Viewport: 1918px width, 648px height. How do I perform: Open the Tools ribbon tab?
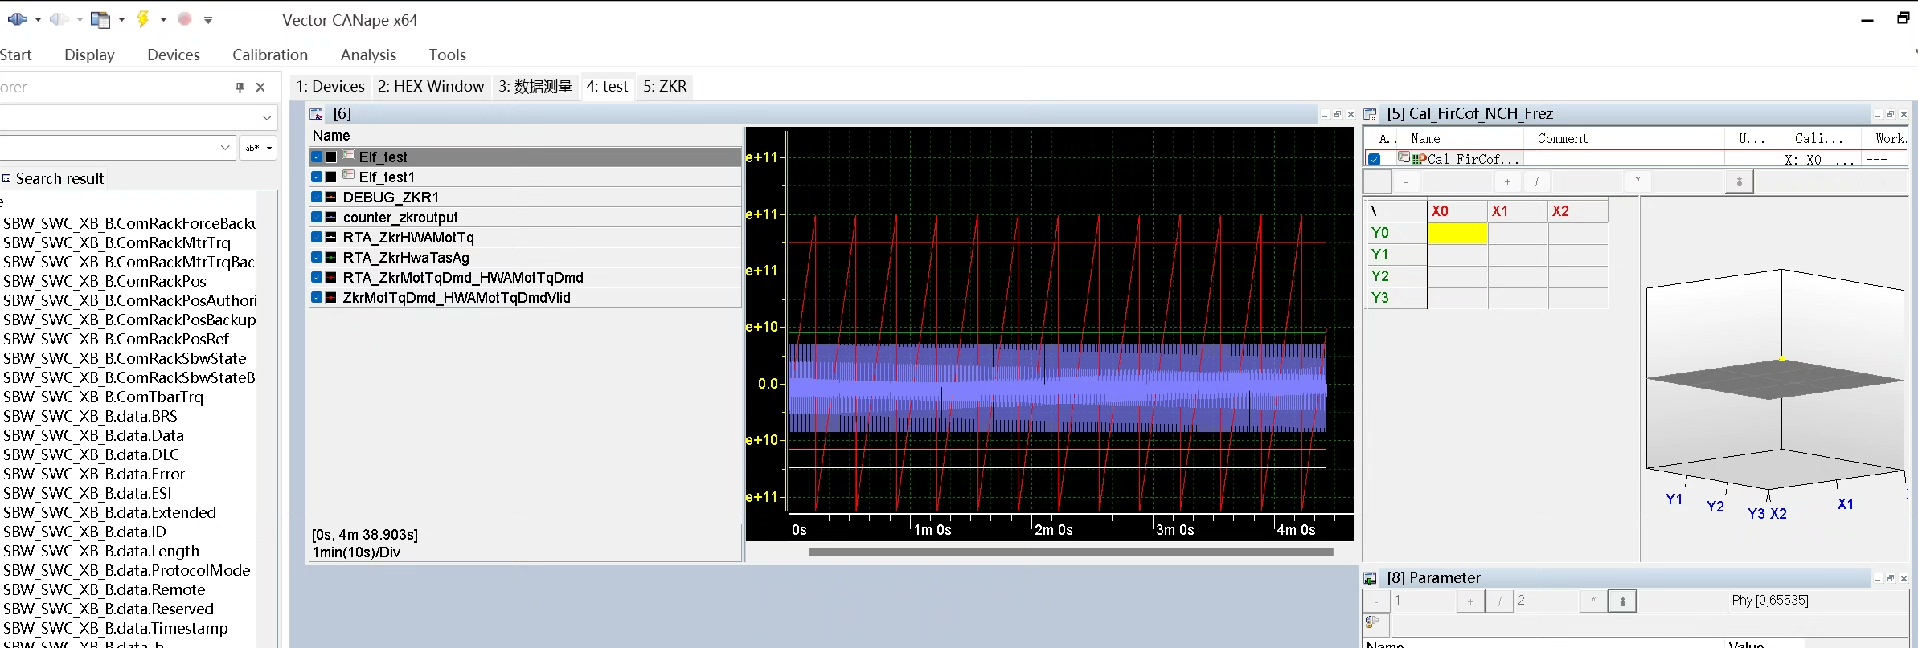click(x=447, y=55)
